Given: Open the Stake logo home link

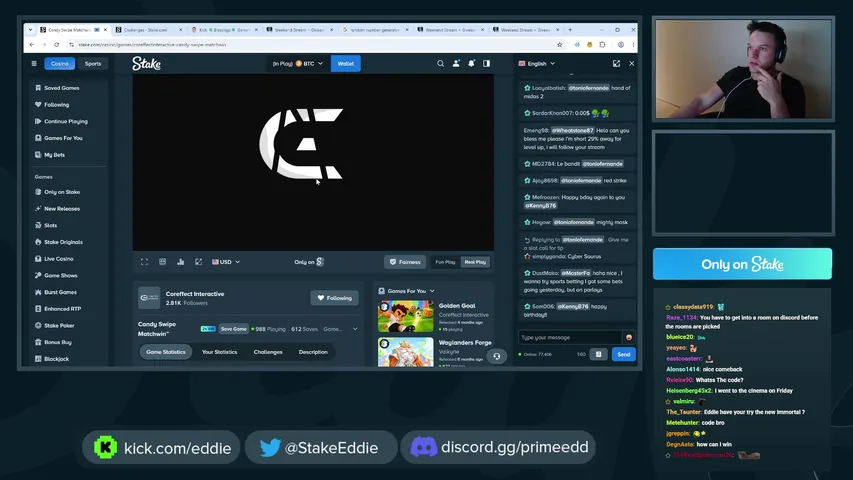Looking at the screenshot, I should pyautogui.click(x=146, y=64).
